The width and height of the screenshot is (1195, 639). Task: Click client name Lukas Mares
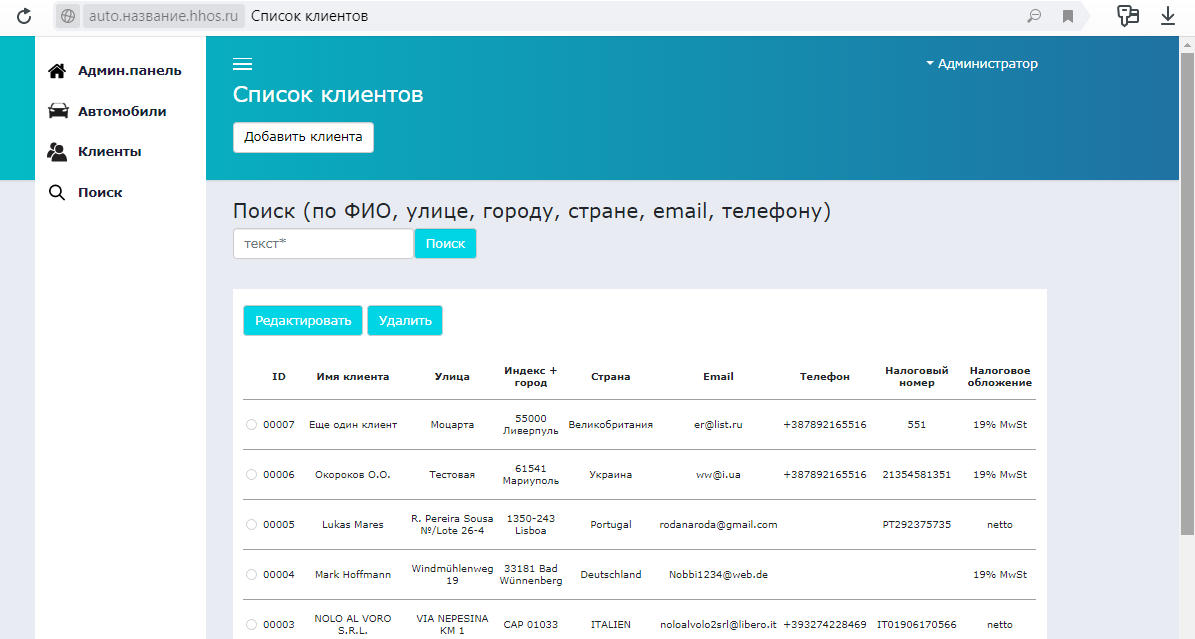click(353, 525)
